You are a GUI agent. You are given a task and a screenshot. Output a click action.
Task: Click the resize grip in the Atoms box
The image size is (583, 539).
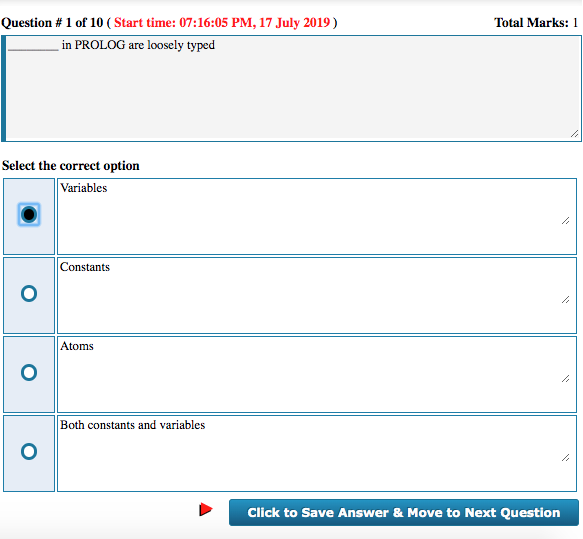(566, 379)
